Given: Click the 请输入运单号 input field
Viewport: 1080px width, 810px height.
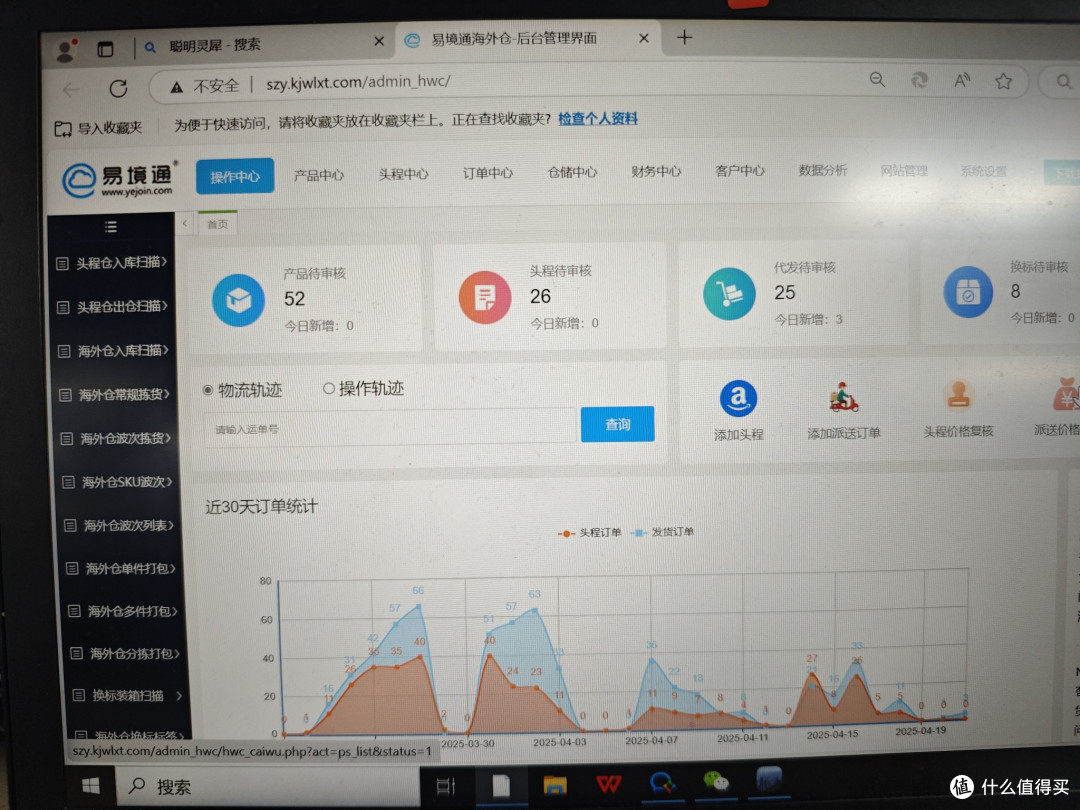Looking at the screenshot, I should (389, 428).
